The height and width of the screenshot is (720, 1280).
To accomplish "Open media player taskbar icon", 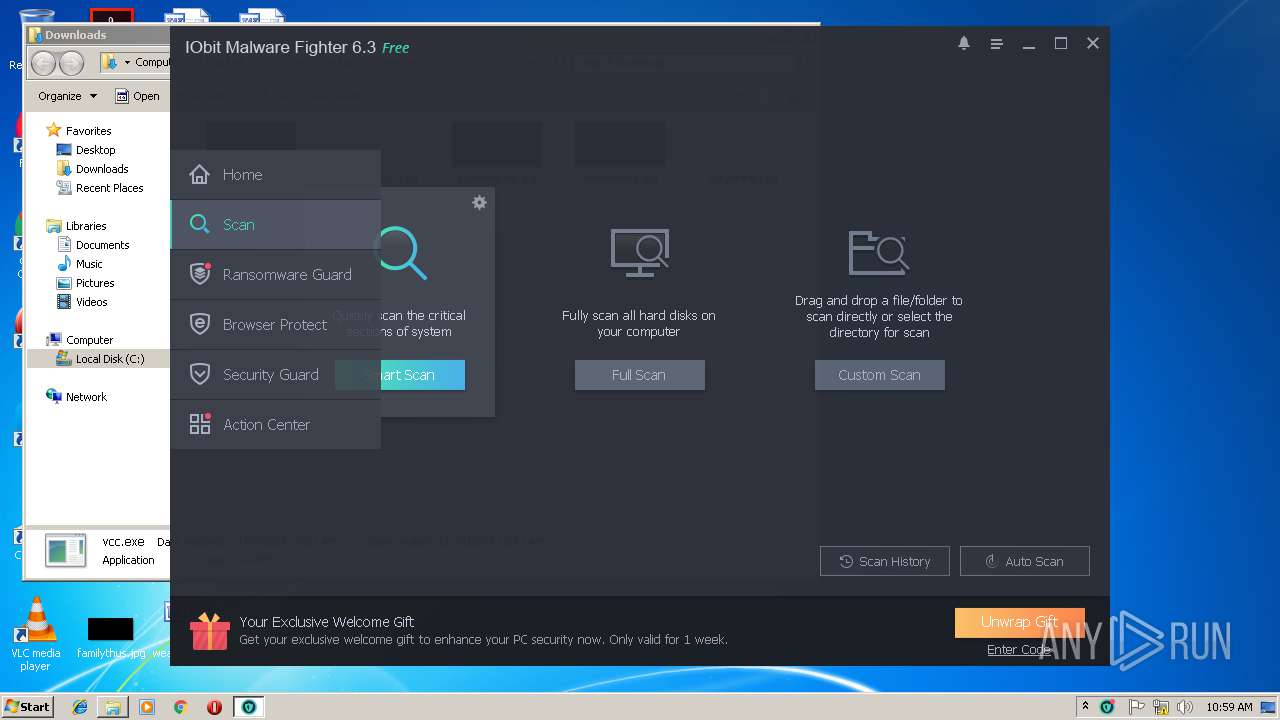I will [x=147, y=707].
